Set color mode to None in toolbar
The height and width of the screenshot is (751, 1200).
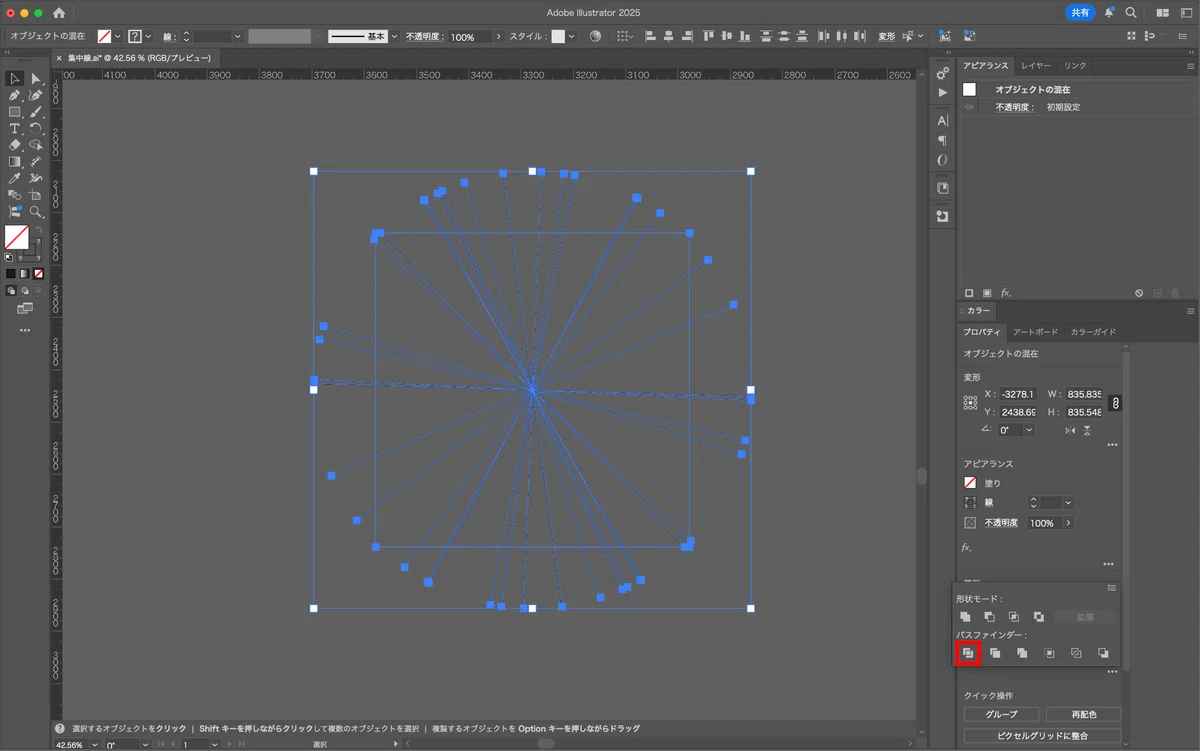38,273
